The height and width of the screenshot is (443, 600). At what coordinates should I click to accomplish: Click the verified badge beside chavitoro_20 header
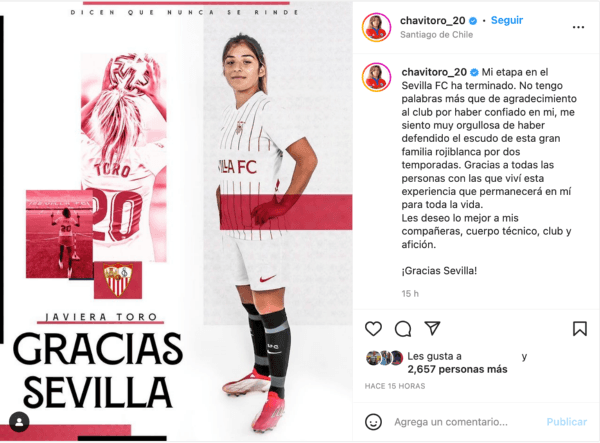tap(473, 21)
